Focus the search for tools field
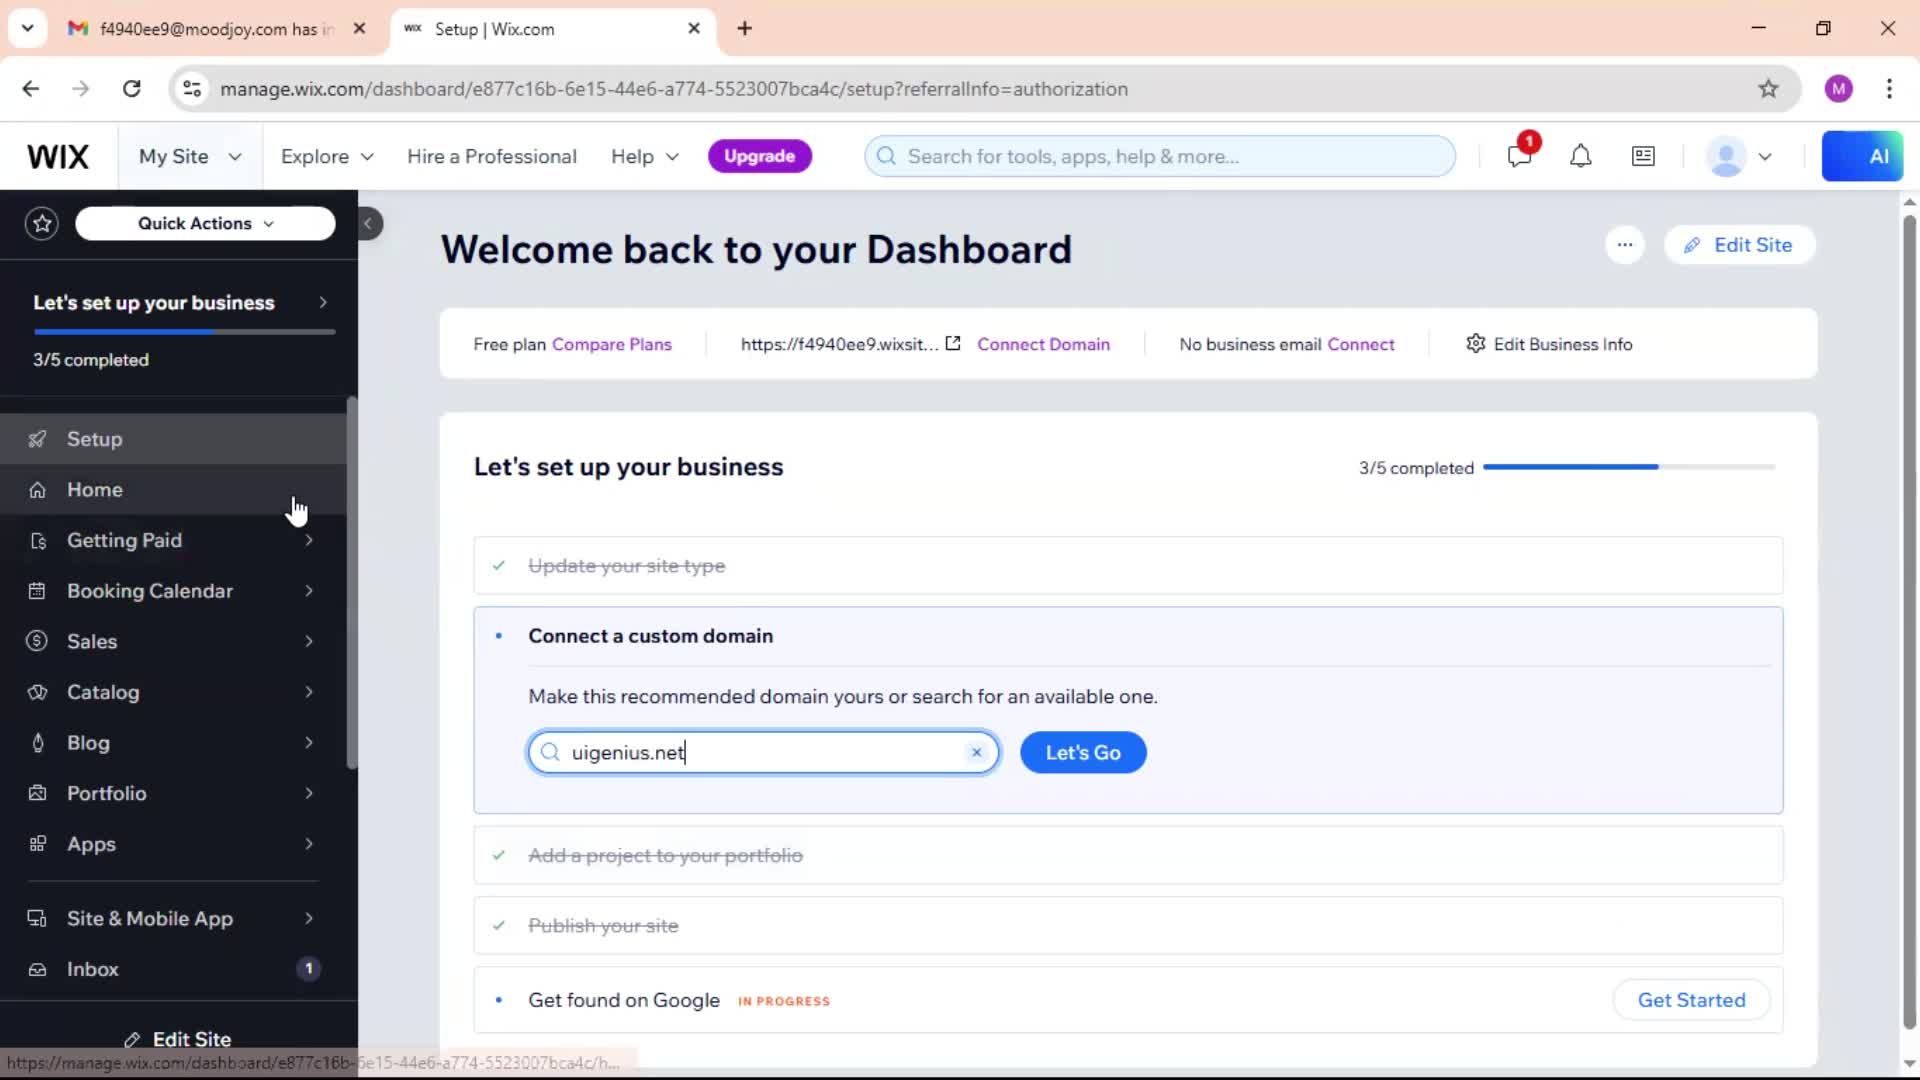1920x1080 pixels. (1160, 156)
